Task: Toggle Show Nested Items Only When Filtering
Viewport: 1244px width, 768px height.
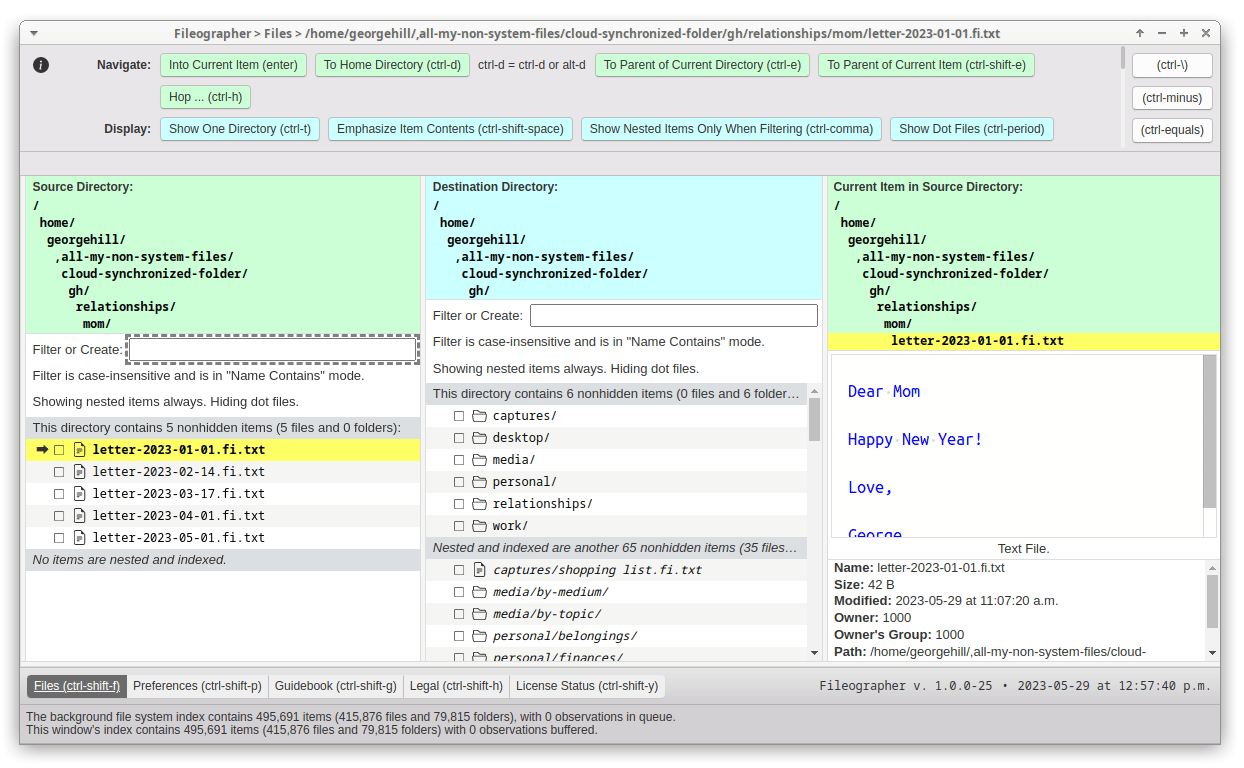Action: (x=732, y=129)
